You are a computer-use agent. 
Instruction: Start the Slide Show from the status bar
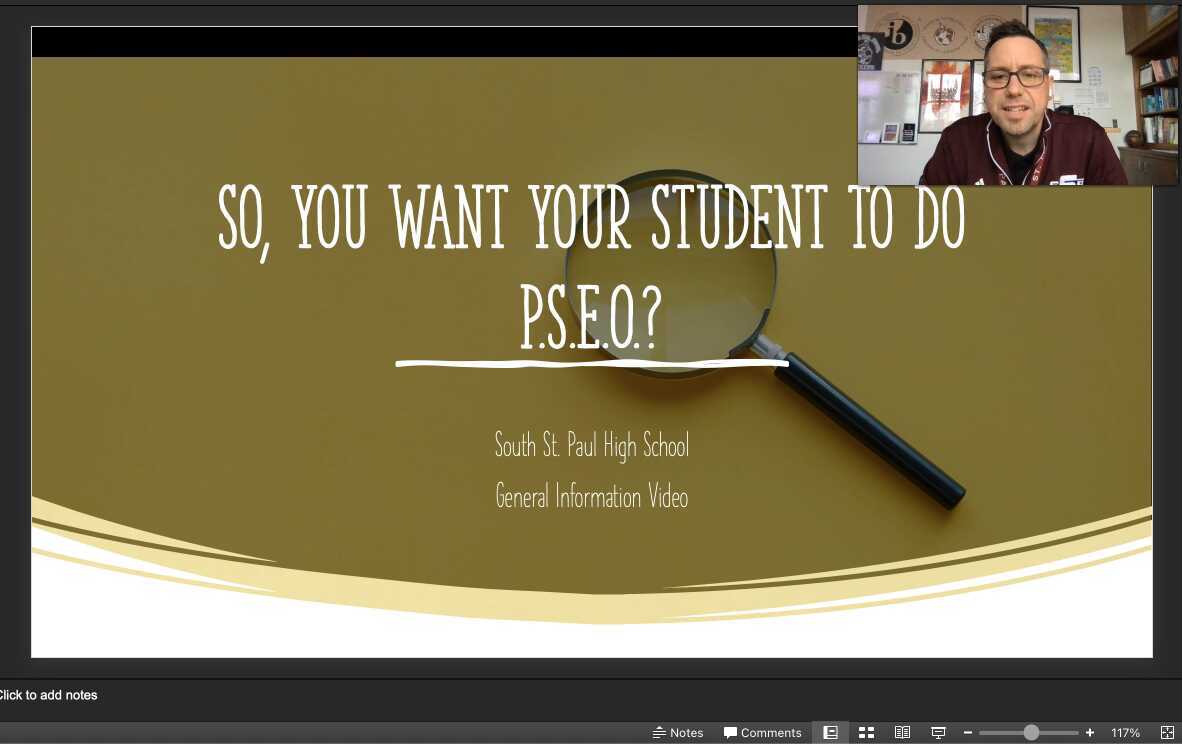938,732
